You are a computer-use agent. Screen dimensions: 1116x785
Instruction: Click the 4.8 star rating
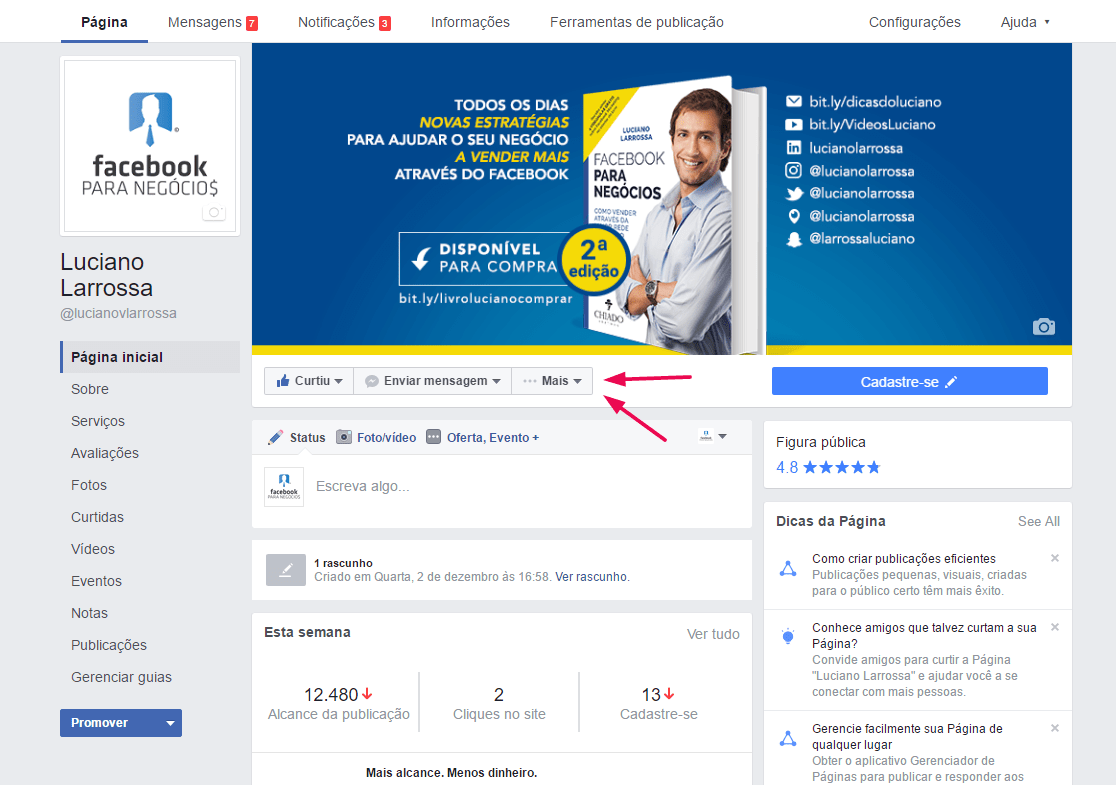click(828, 468)
